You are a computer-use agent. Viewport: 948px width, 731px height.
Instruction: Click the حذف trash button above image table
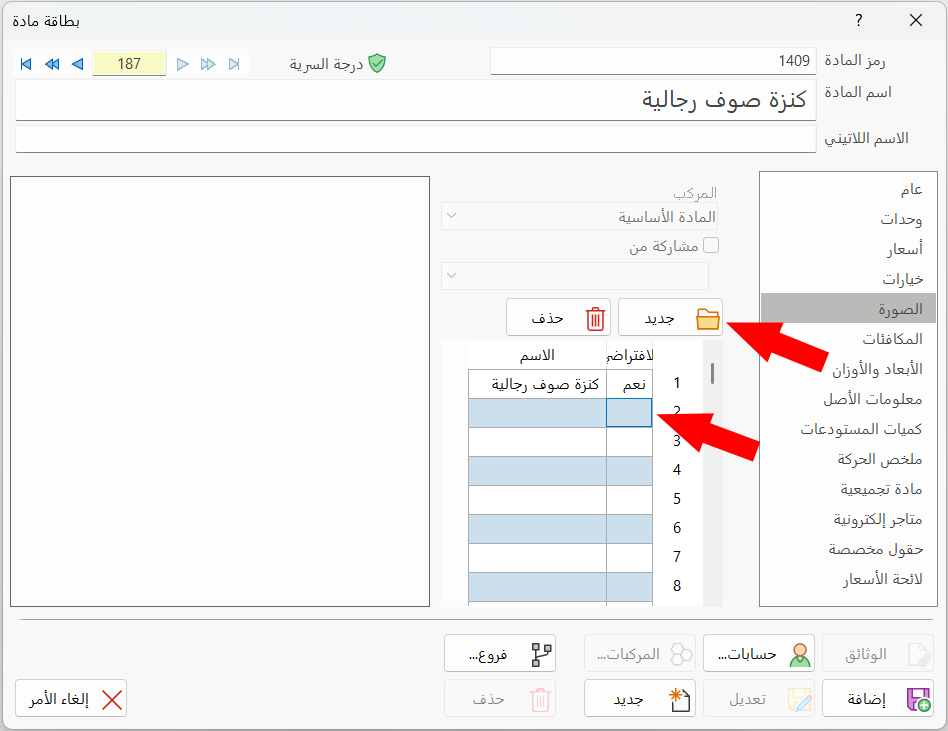(558, 317)
